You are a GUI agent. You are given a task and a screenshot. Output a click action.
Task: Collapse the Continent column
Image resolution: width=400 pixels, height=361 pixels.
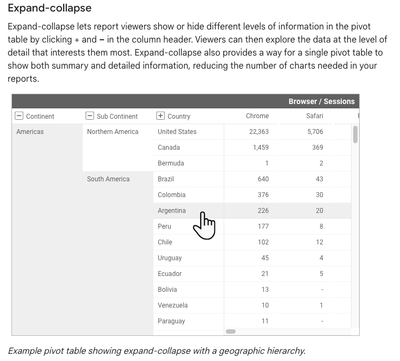click(19, 116)
